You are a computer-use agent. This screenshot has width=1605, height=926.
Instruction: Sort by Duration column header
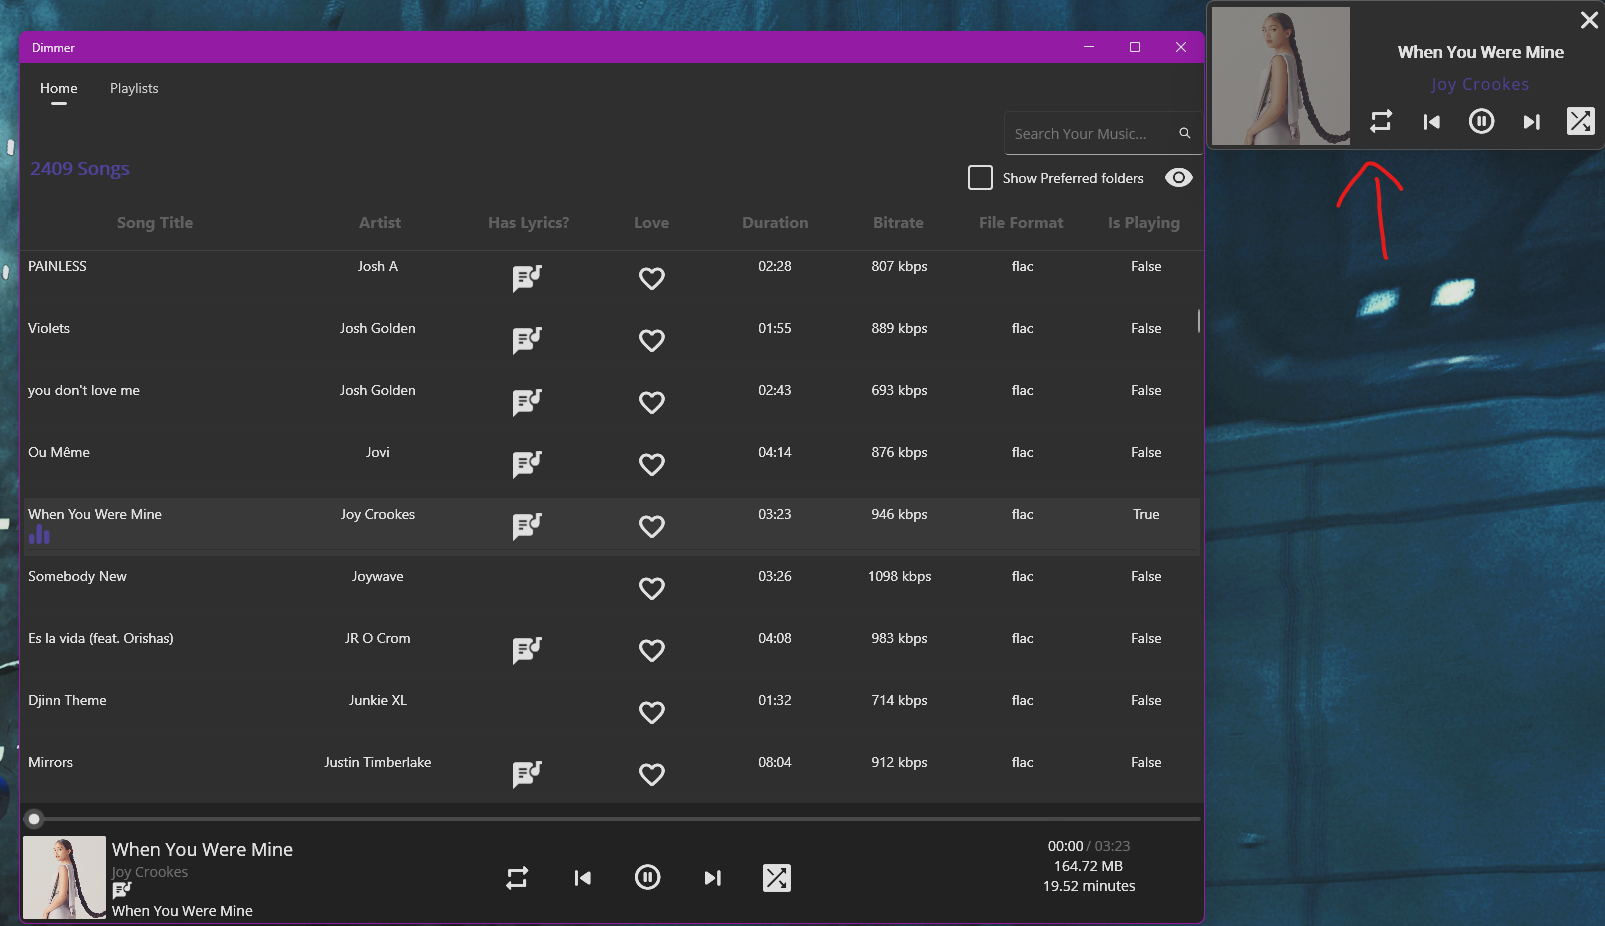point(775,223)
